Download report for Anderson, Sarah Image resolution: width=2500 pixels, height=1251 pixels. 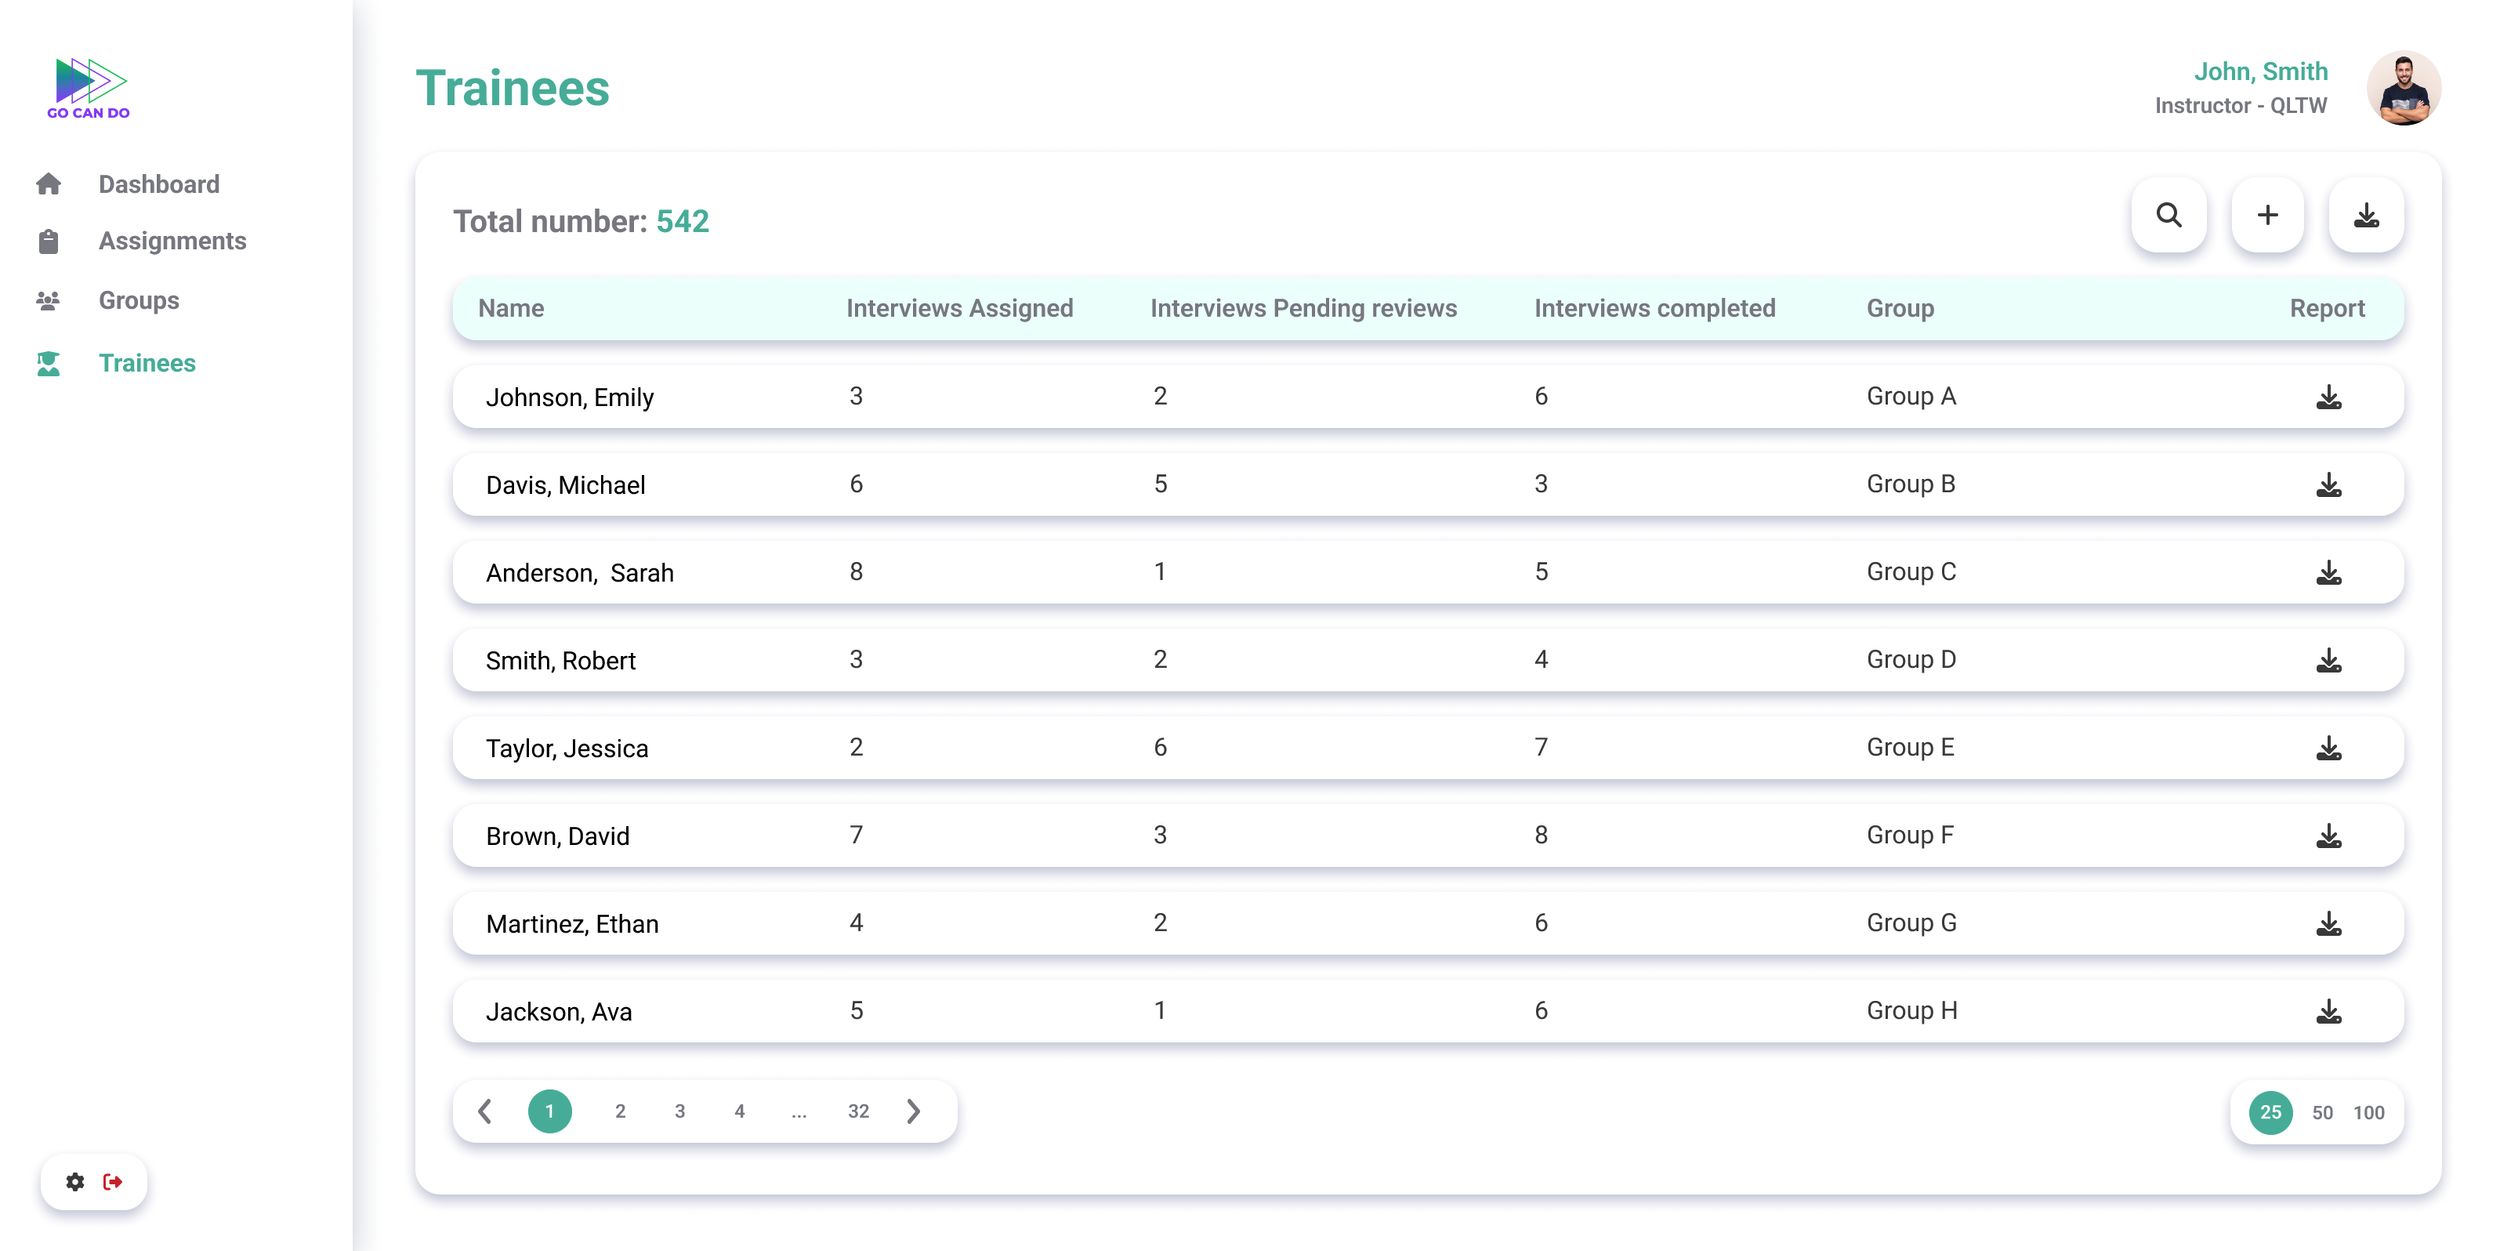(x=2328, y=573)
